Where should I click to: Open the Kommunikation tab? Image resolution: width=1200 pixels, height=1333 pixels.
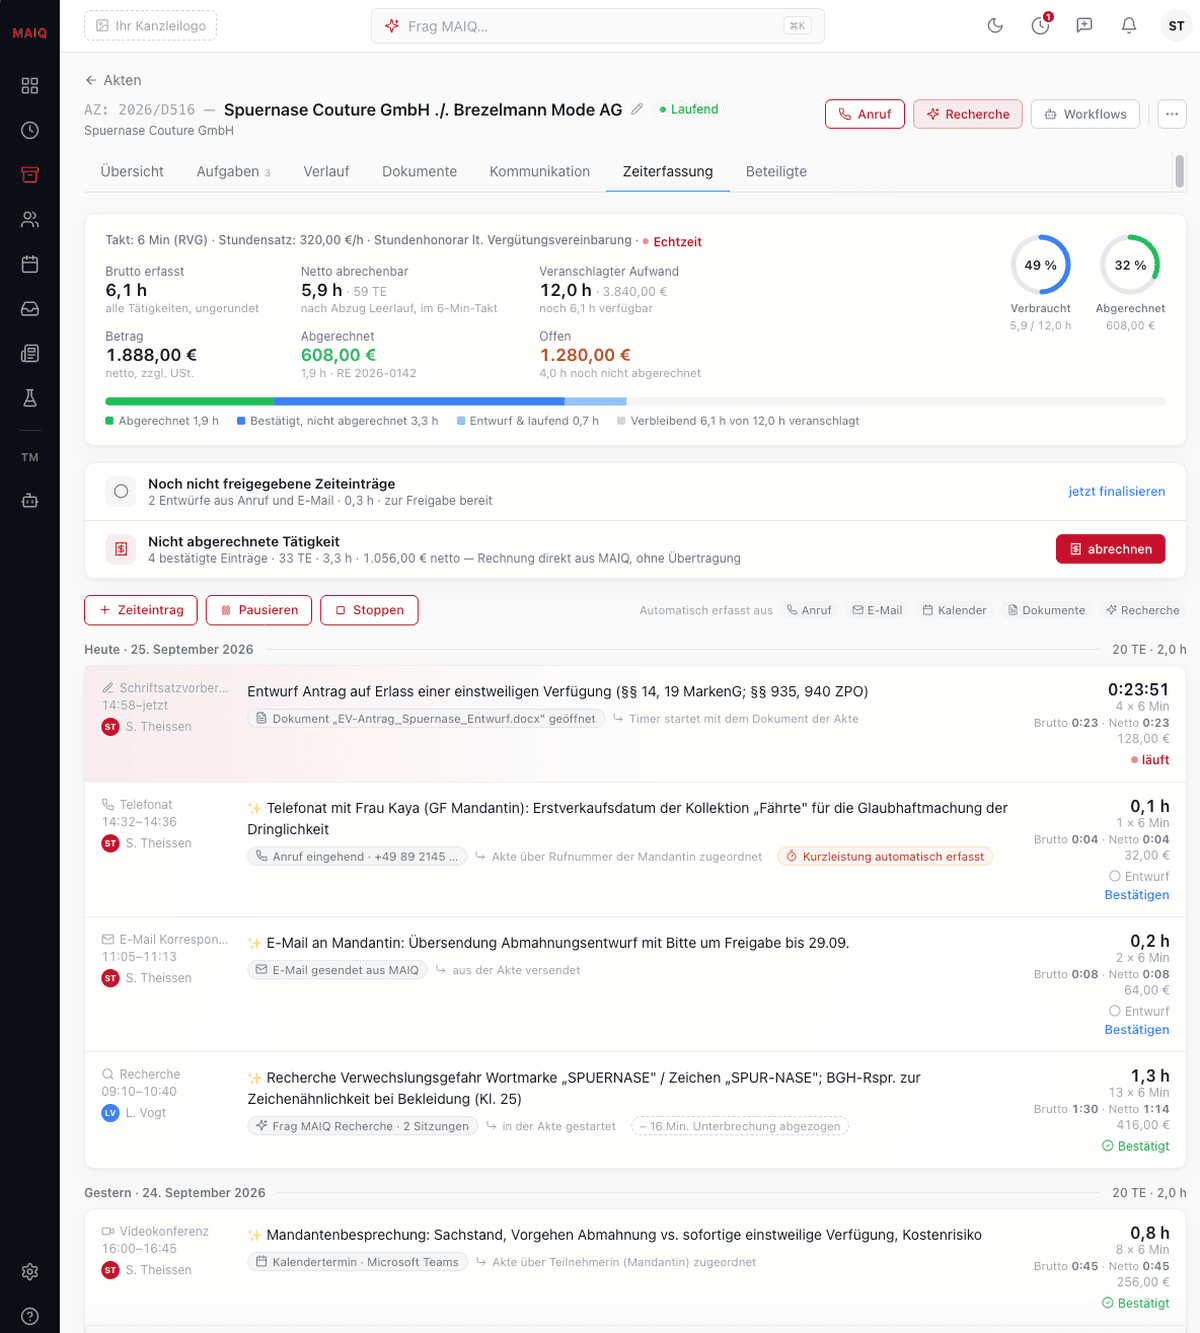[540, 172]
